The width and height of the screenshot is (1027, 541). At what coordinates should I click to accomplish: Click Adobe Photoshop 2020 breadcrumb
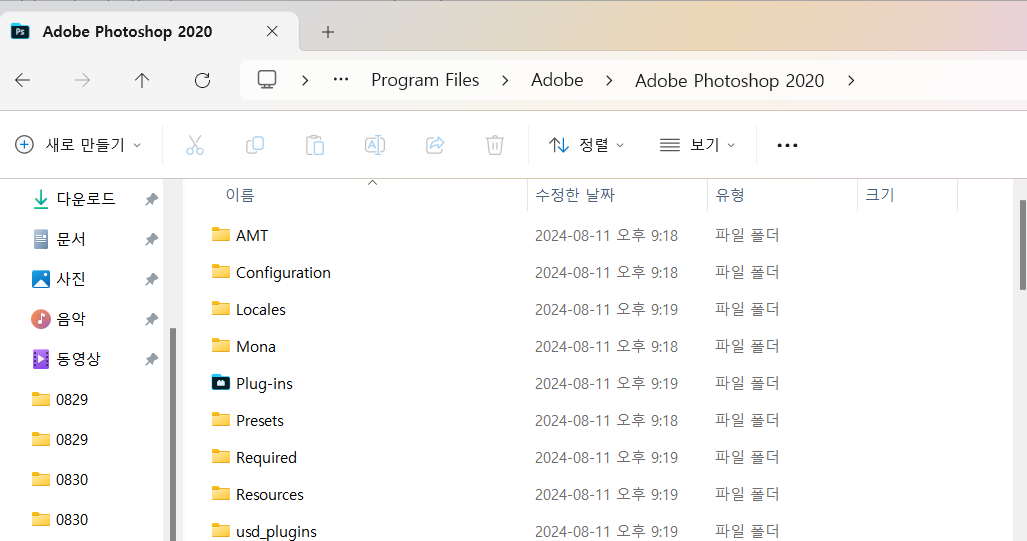pos(729,81)
